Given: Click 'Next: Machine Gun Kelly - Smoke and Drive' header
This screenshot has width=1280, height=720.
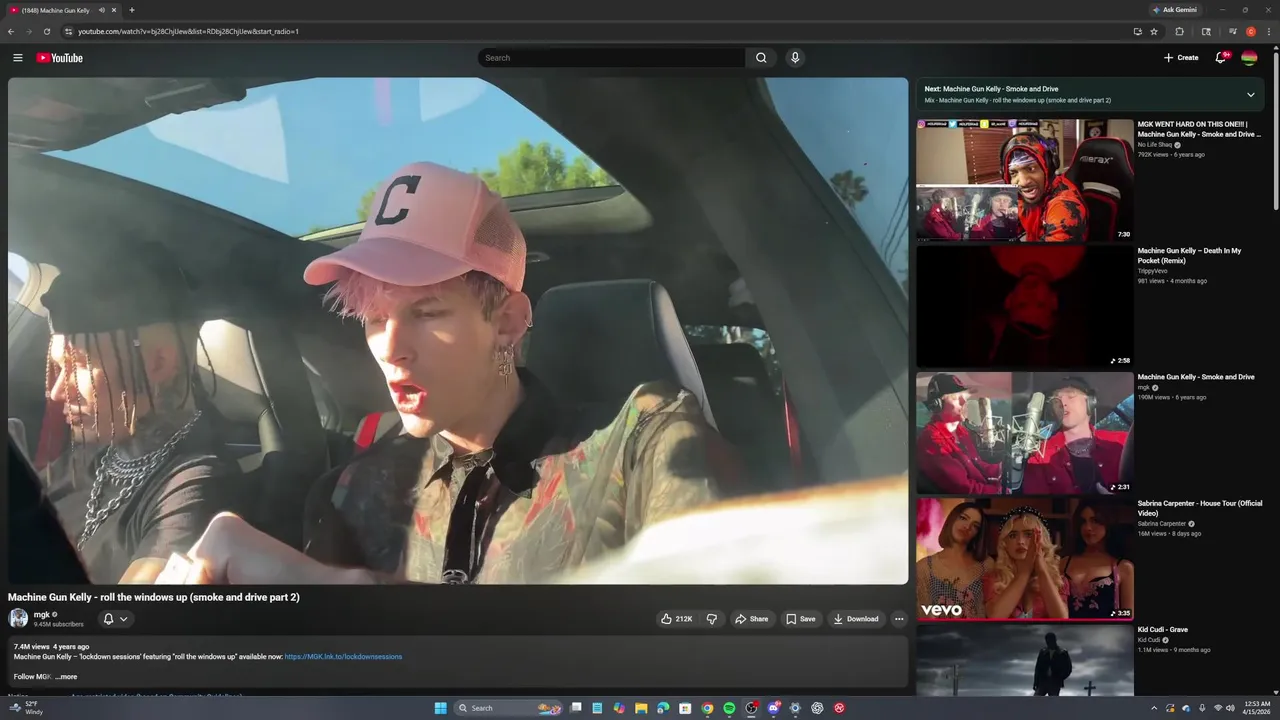Looking at the screenshot, I should 991,89.
